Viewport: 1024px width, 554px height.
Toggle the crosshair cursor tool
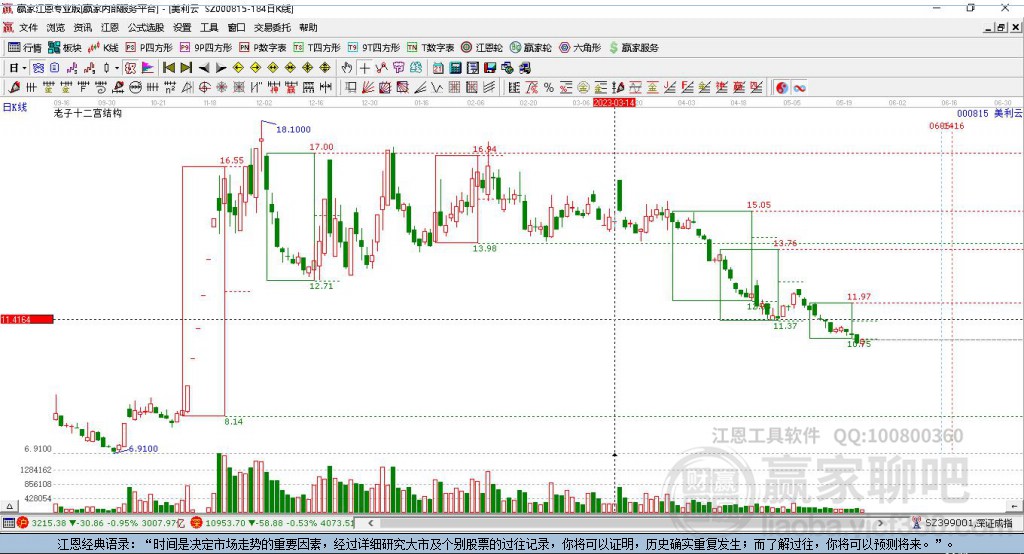pyautogui.click(x=365, y=68)
